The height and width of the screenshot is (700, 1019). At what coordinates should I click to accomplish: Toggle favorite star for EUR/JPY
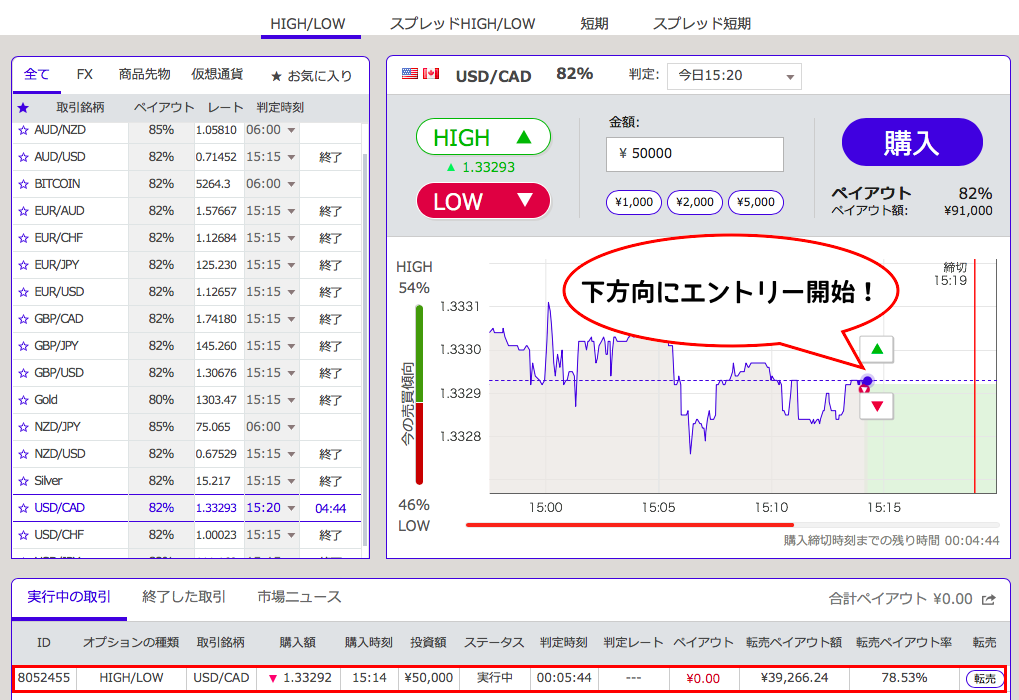[24, 265]
